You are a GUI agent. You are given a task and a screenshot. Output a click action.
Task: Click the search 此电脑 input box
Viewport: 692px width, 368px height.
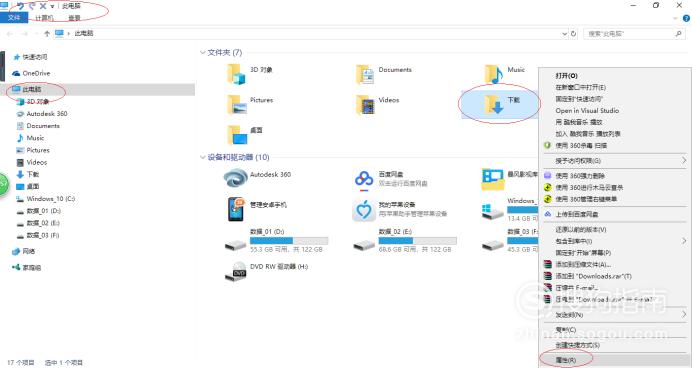(x=634, y=34)
